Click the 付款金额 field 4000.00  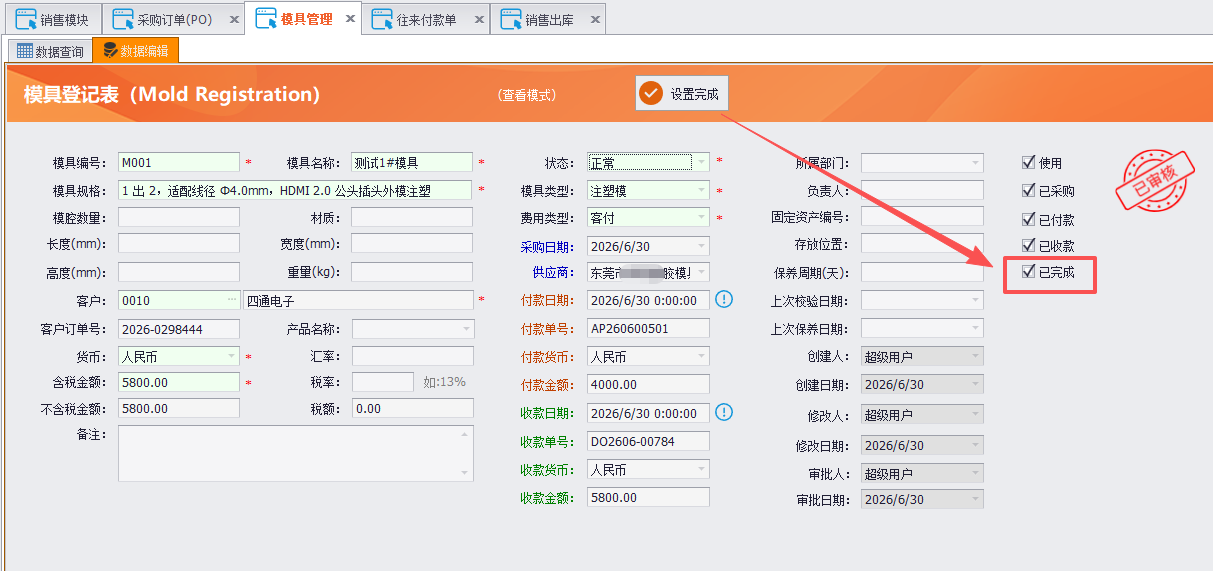pyautogui.click(x=649, y=384)
